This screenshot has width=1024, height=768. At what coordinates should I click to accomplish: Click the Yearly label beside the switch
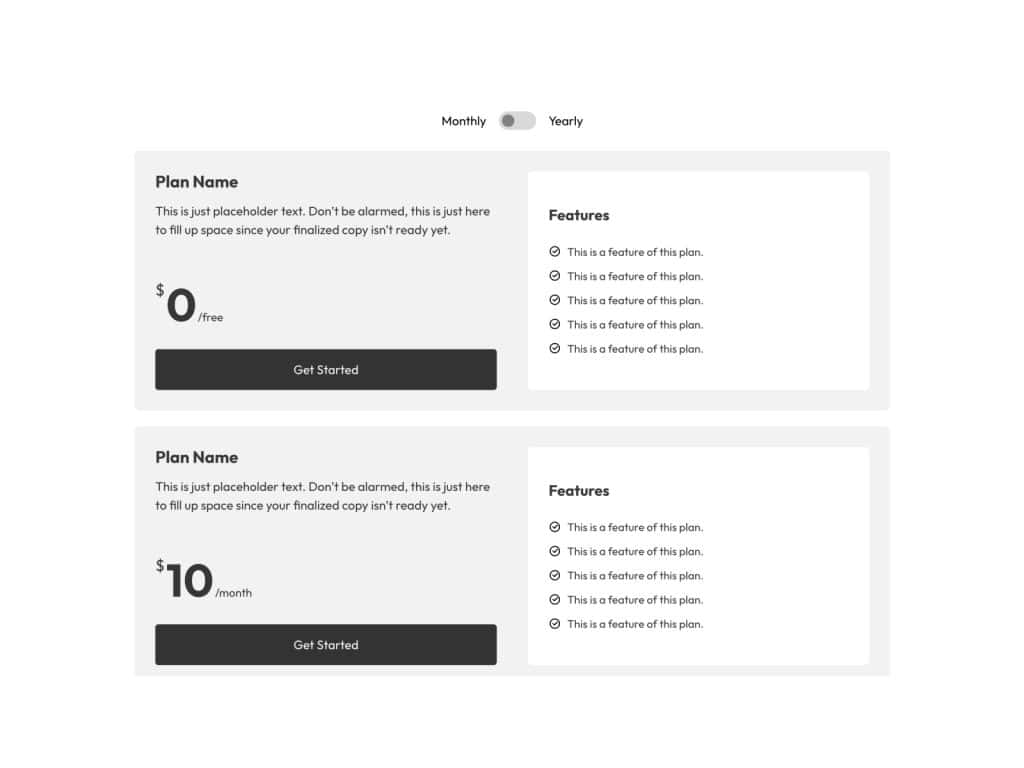(x=565, y=120)
